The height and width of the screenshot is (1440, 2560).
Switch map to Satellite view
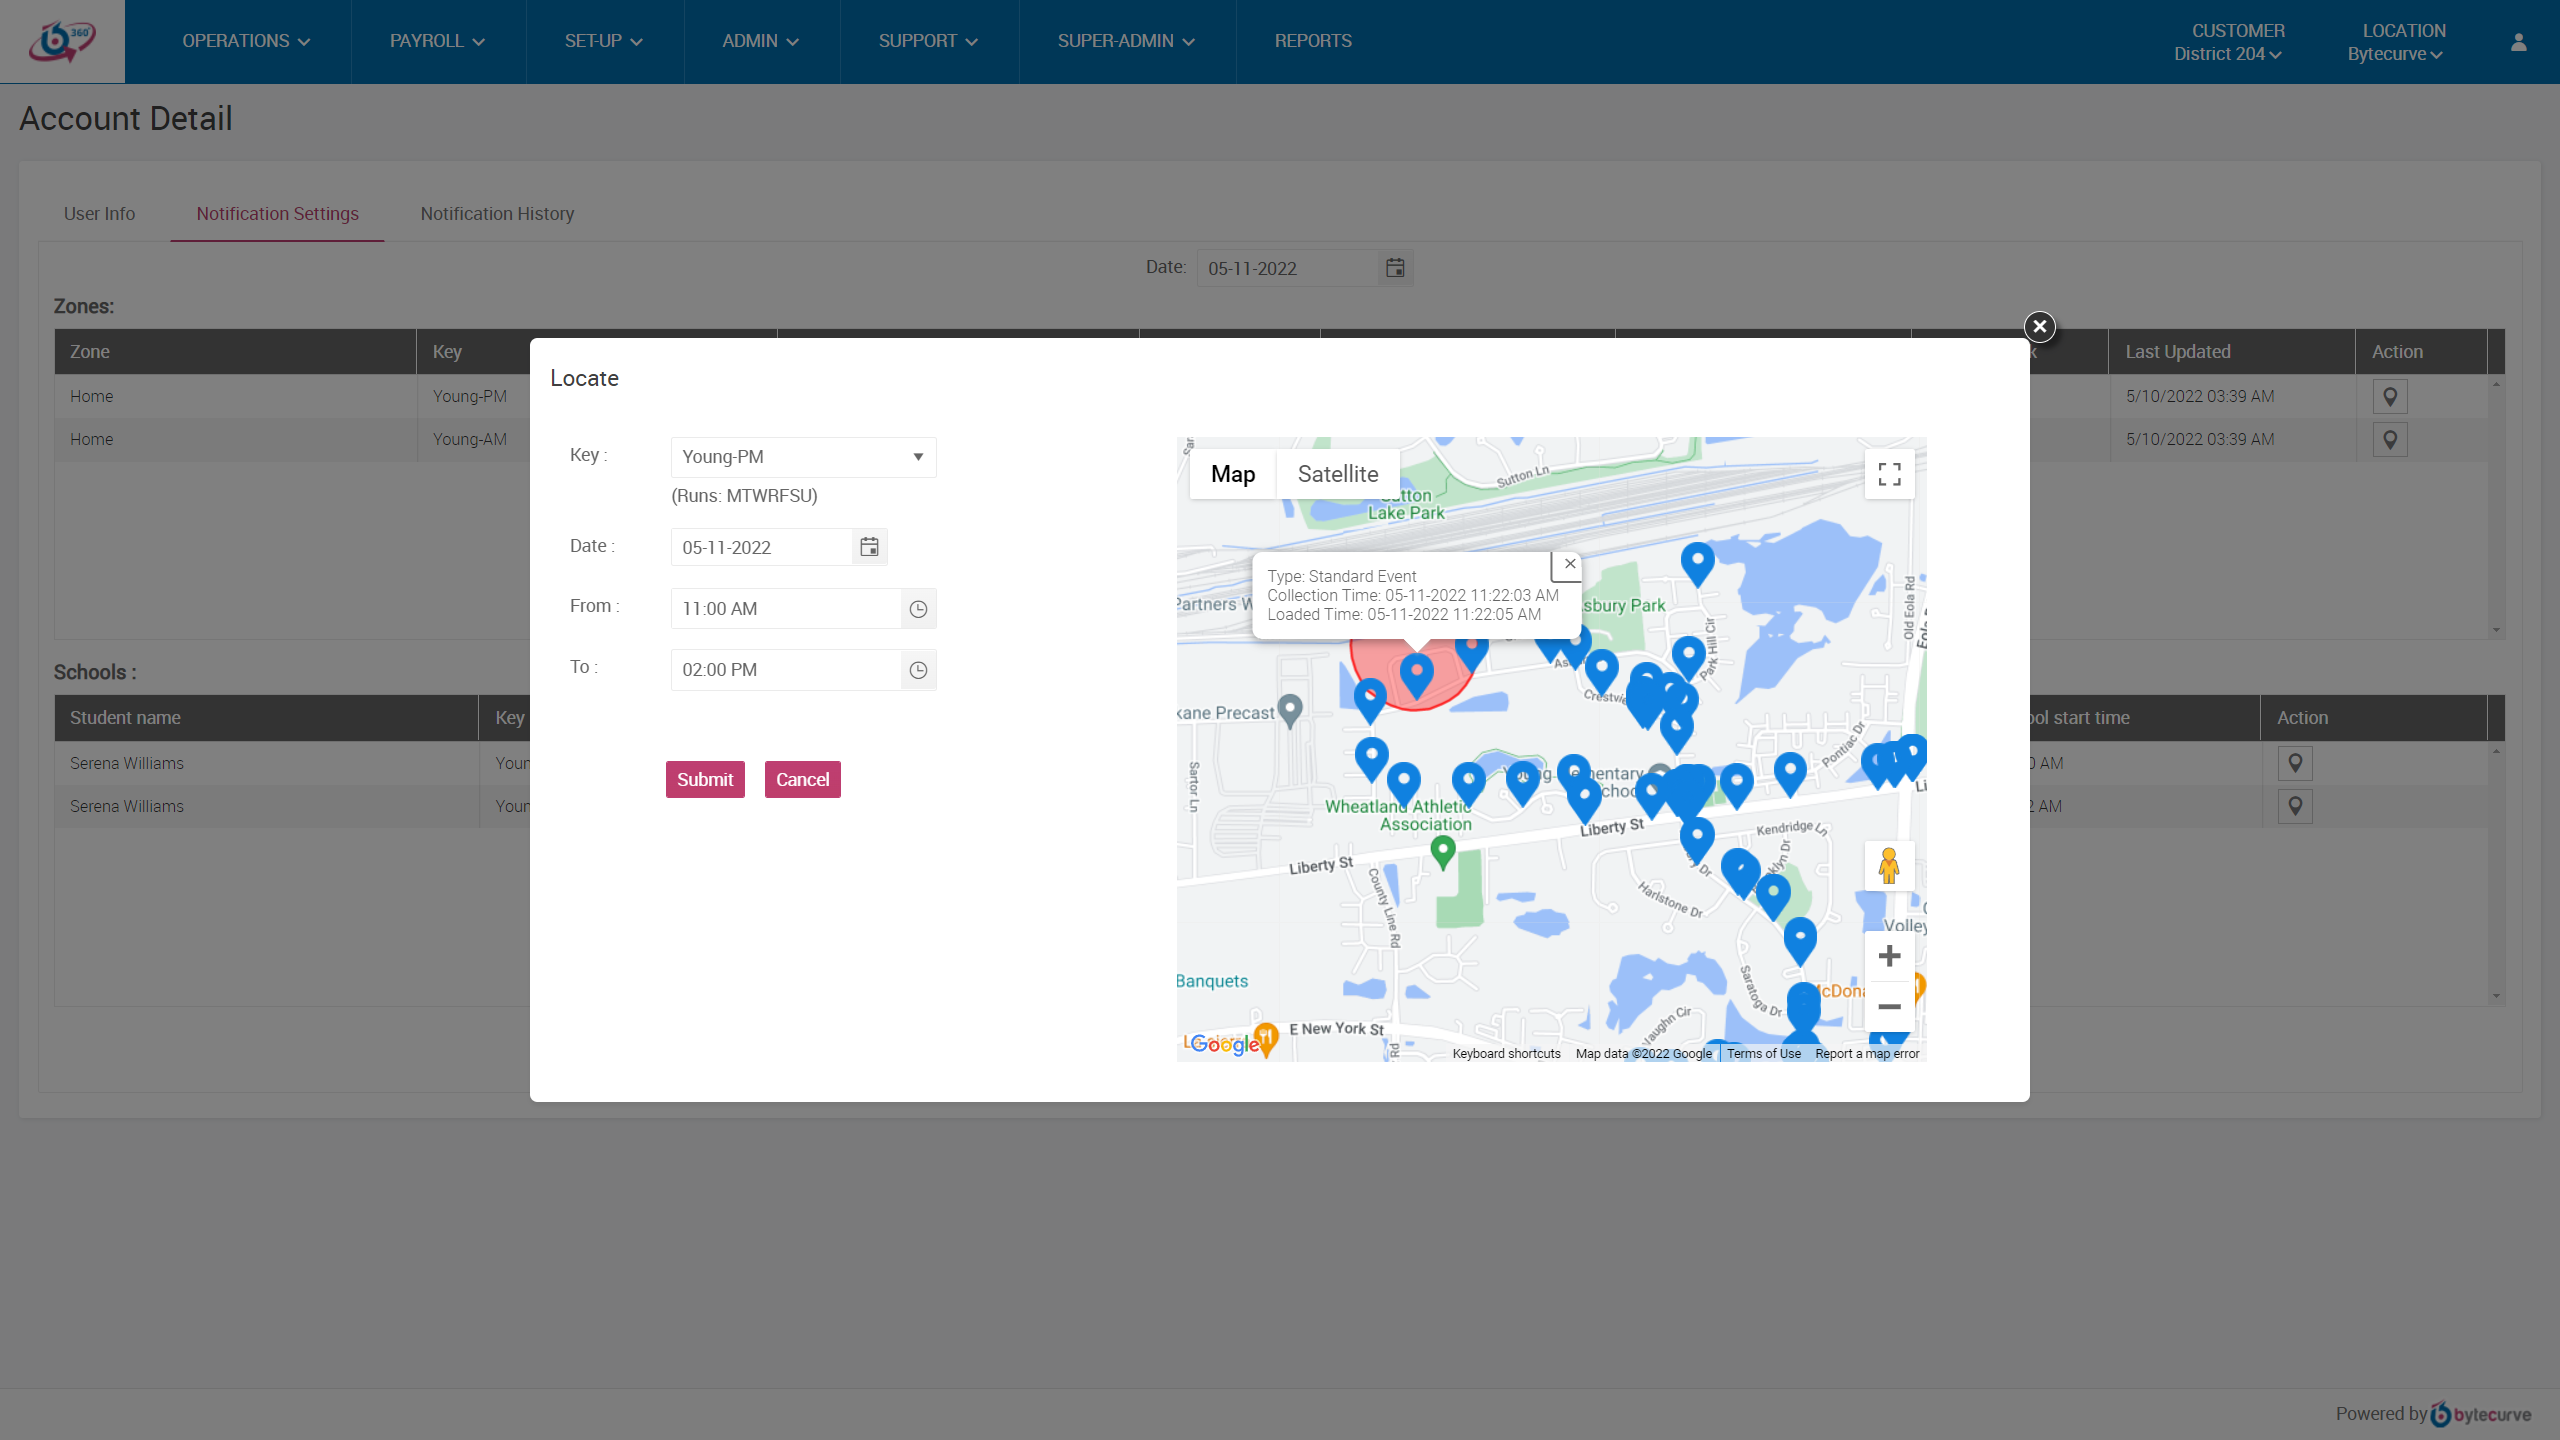1337,474
